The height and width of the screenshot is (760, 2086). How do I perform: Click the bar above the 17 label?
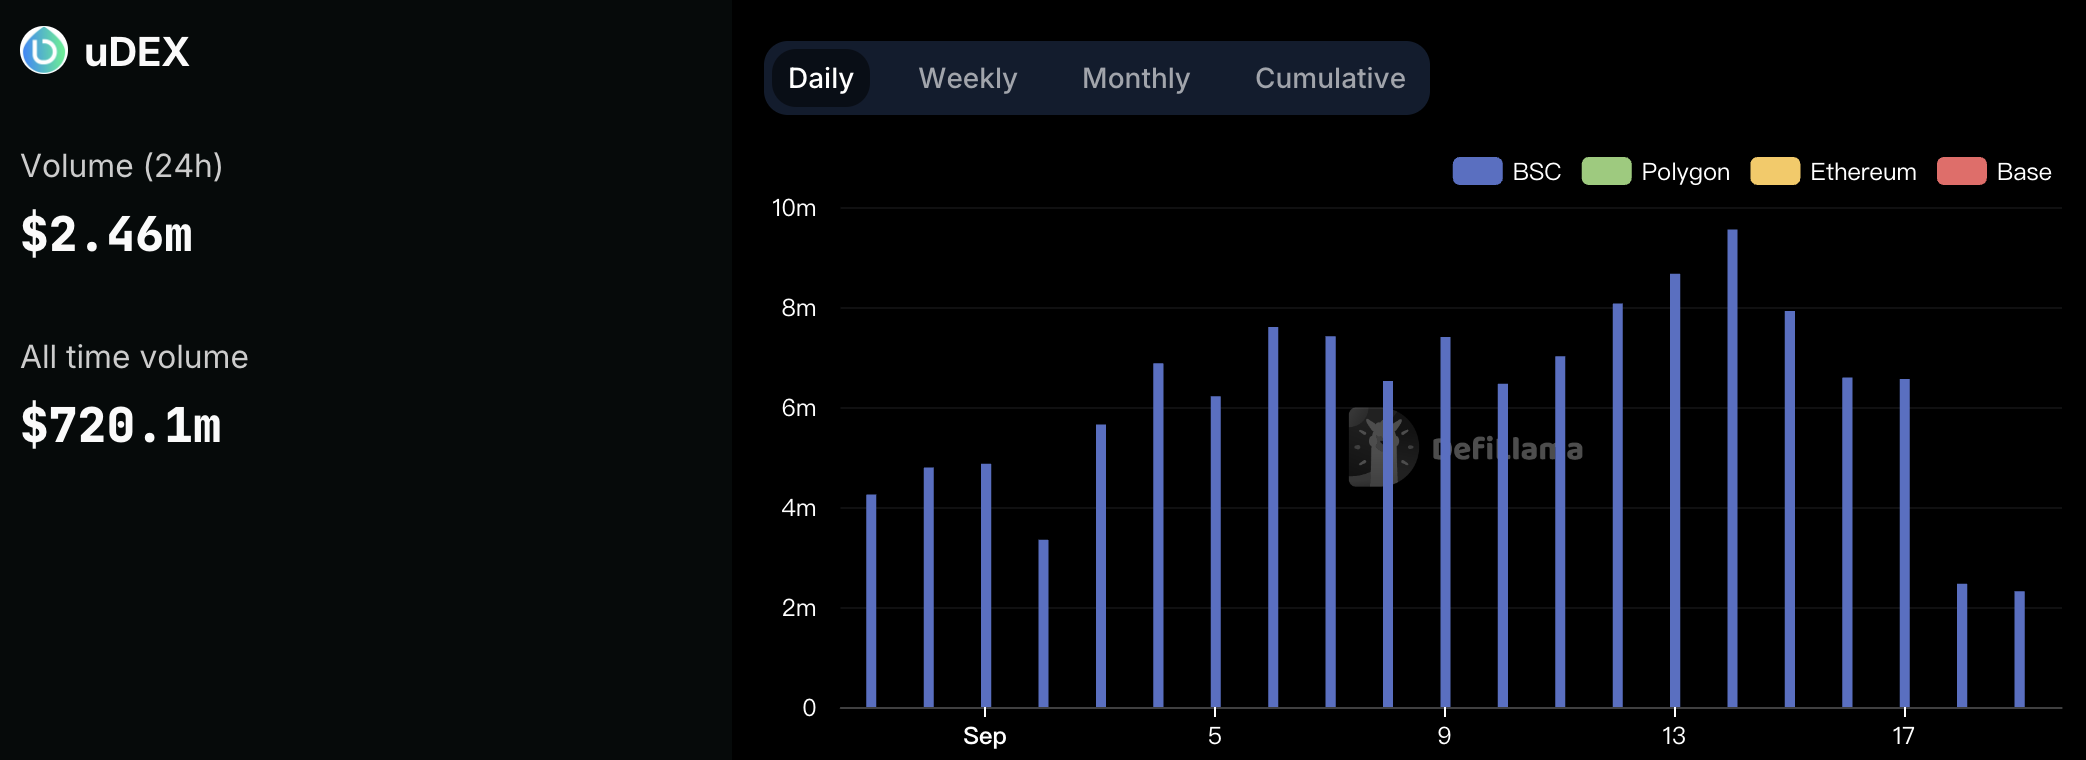click(x=1905, y=543)
